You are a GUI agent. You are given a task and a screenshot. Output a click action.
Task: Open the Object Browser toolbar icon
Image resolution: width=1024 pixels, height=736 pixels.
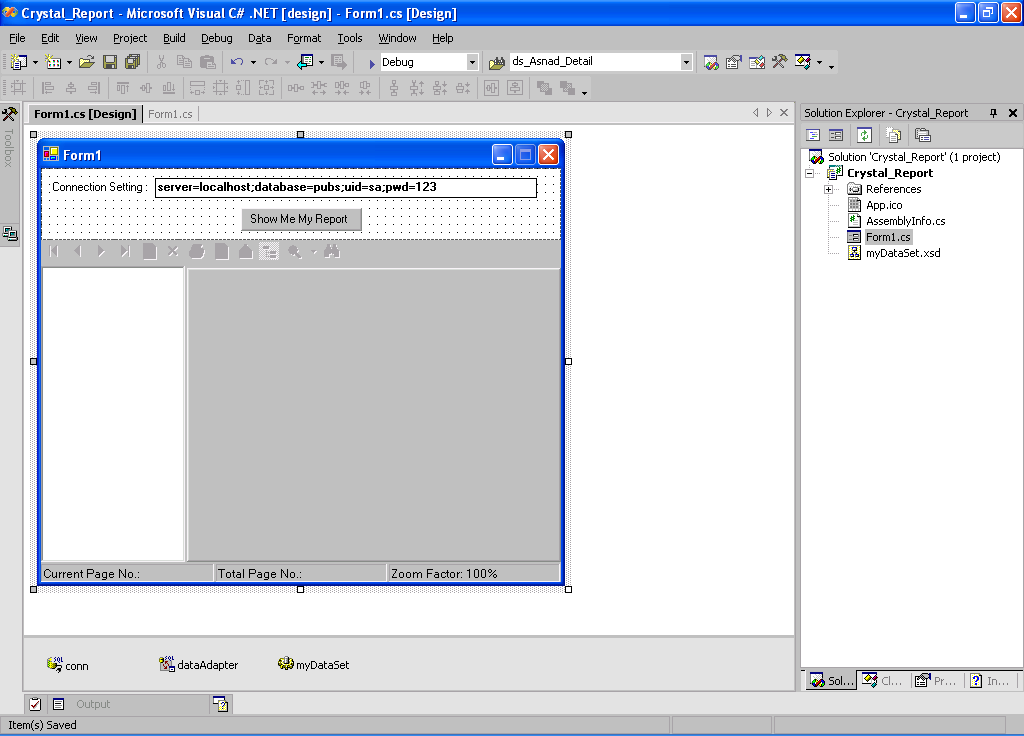pos(757,63)
